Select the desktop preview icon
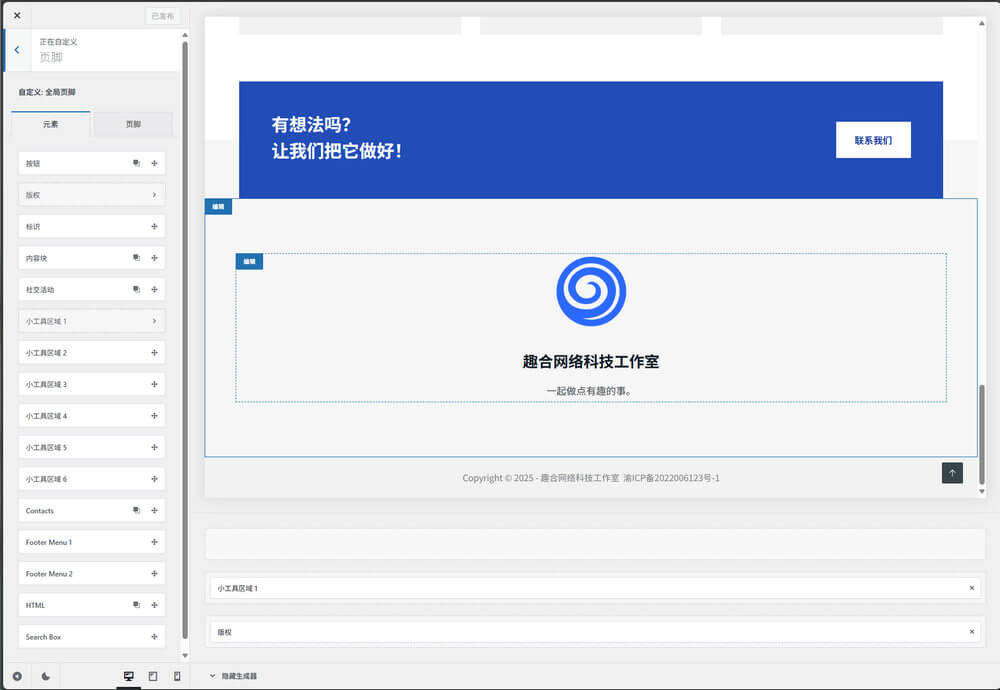Screen dimensions: 1000x690 pos(129,676)
